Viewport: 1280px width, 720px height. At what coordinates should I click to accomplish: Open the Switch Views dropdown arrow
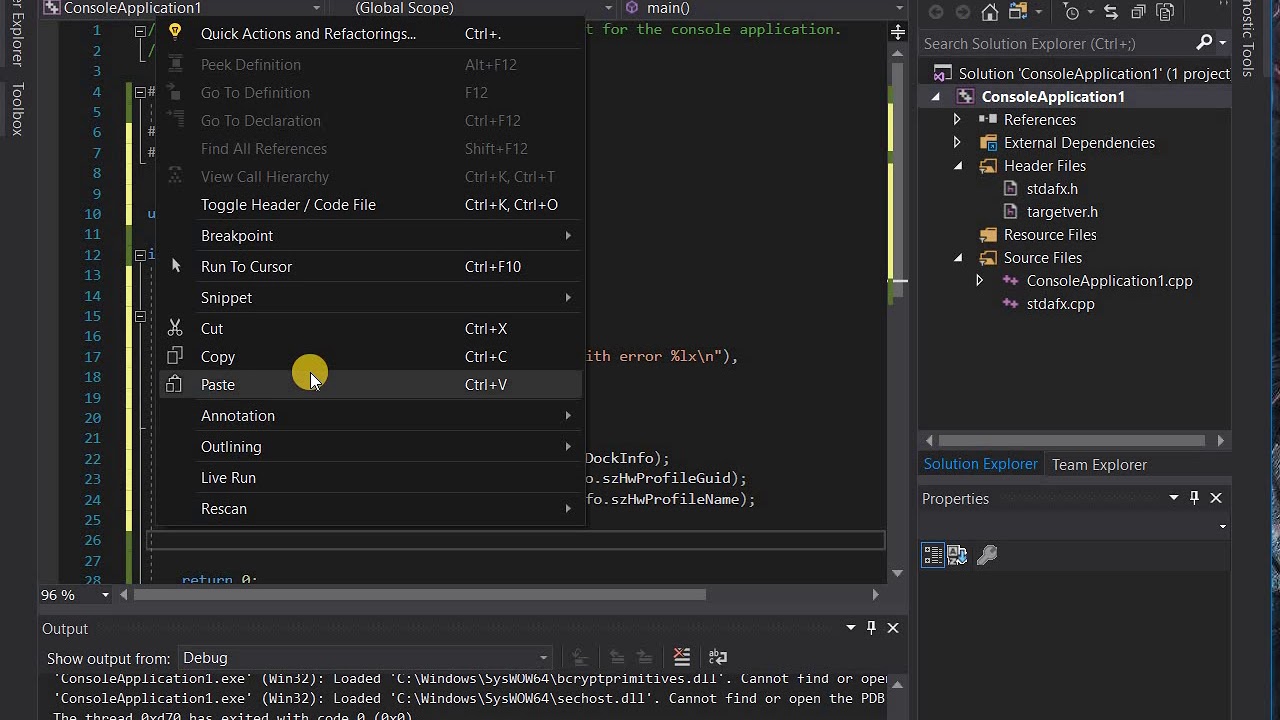1039,13
